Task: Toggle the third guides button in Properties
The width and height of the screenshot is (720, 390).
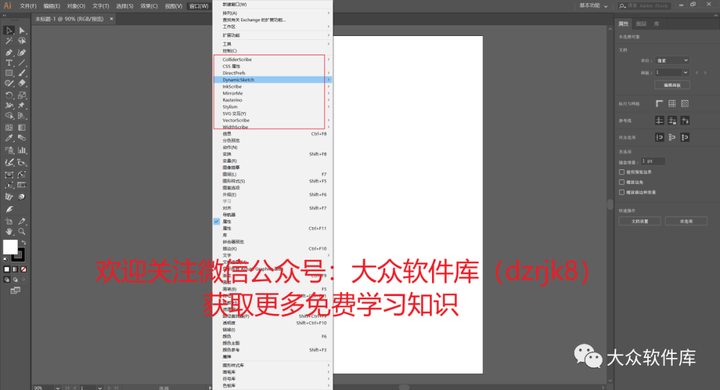Action: (685, 120)
